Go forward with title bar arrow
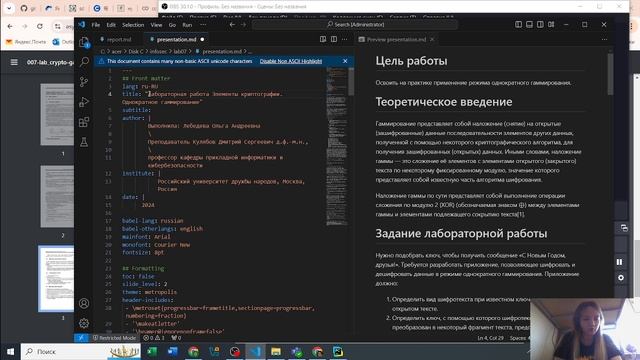Viewport: 640px width, 360px height. pos(243,24)
